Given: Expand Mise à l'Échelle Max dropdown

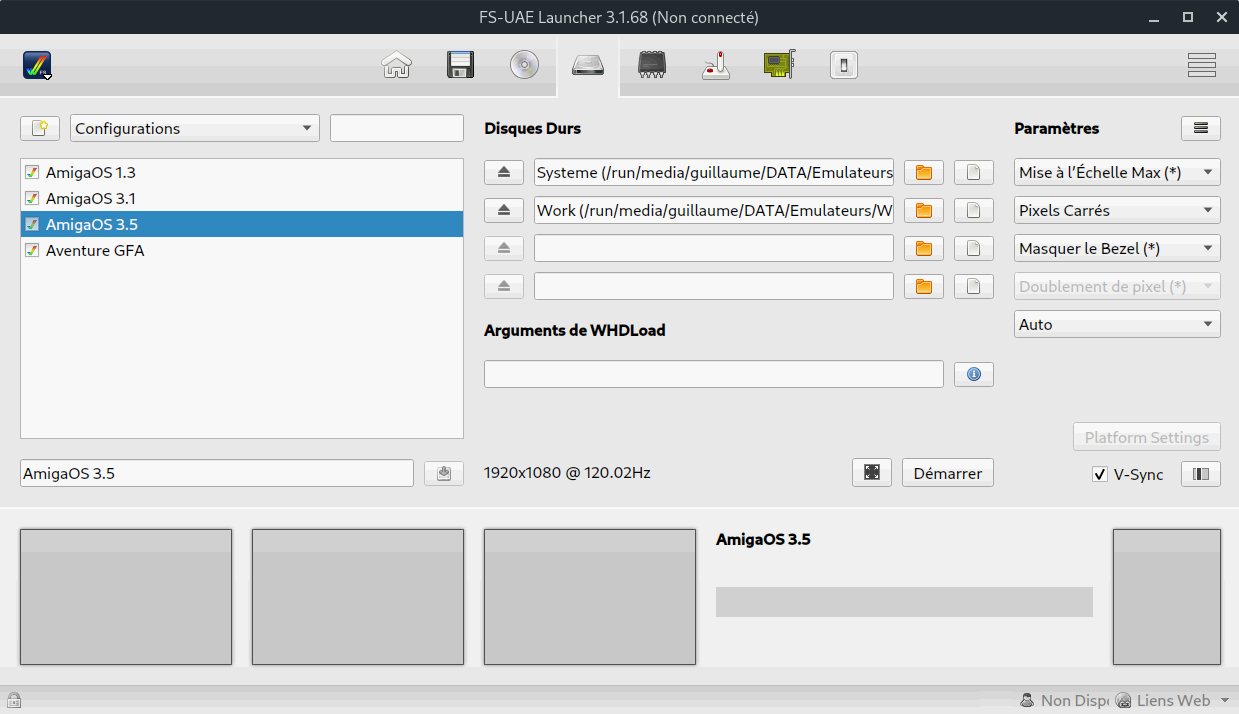Looking at the screenshot, I should [x=1117, y=172].
